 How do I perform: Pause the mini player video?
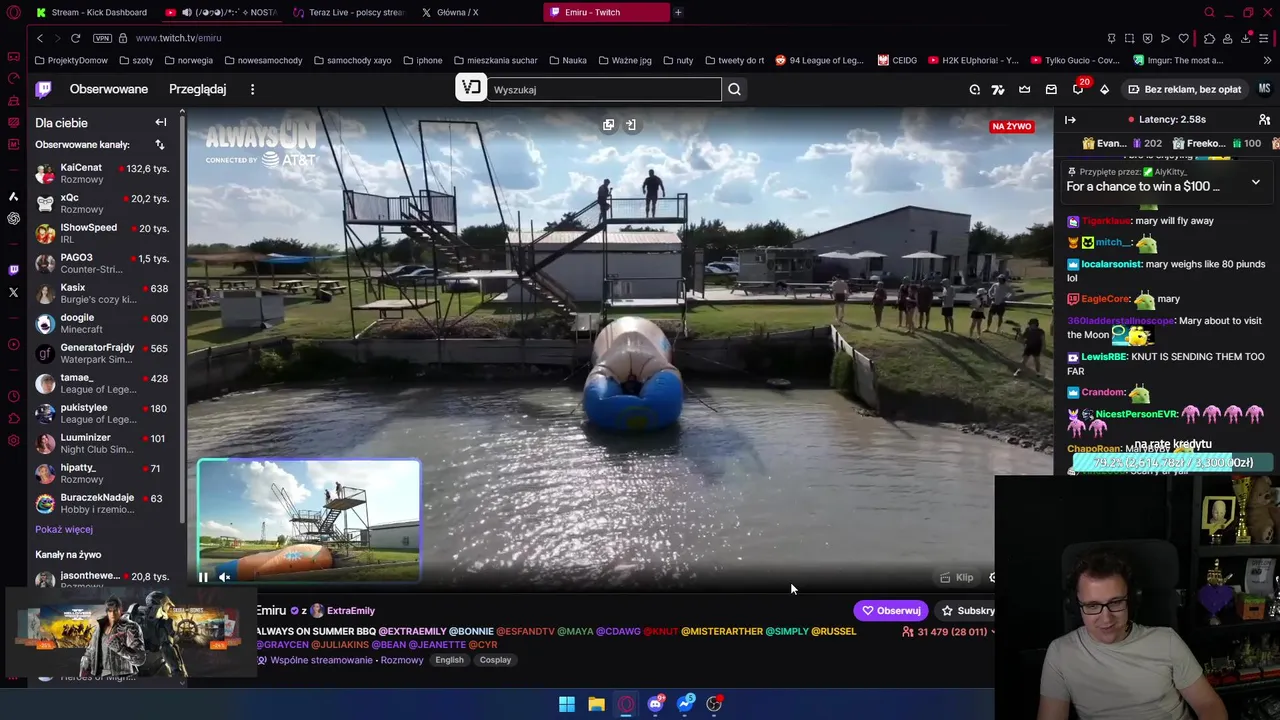[203, 577]
